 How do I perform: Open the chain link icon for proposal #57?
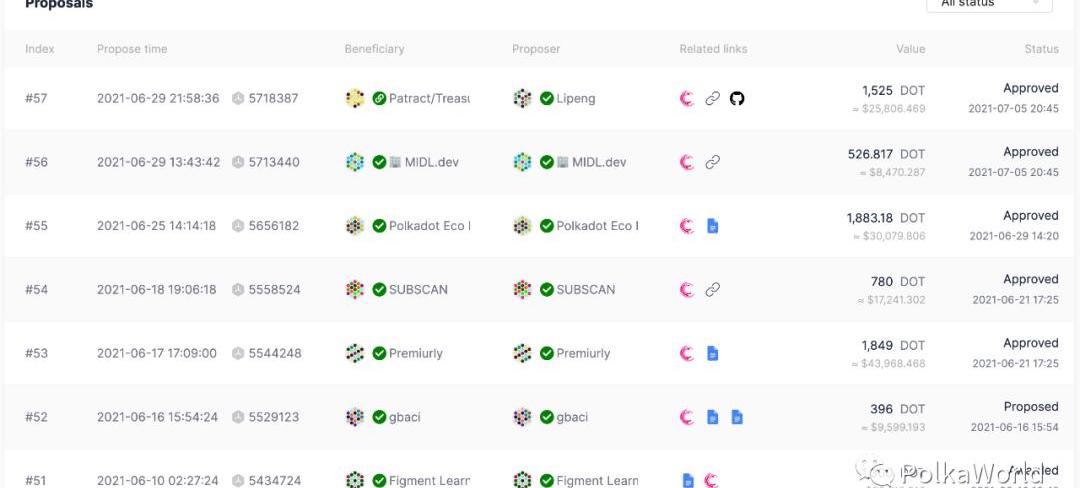coord(713,98)
